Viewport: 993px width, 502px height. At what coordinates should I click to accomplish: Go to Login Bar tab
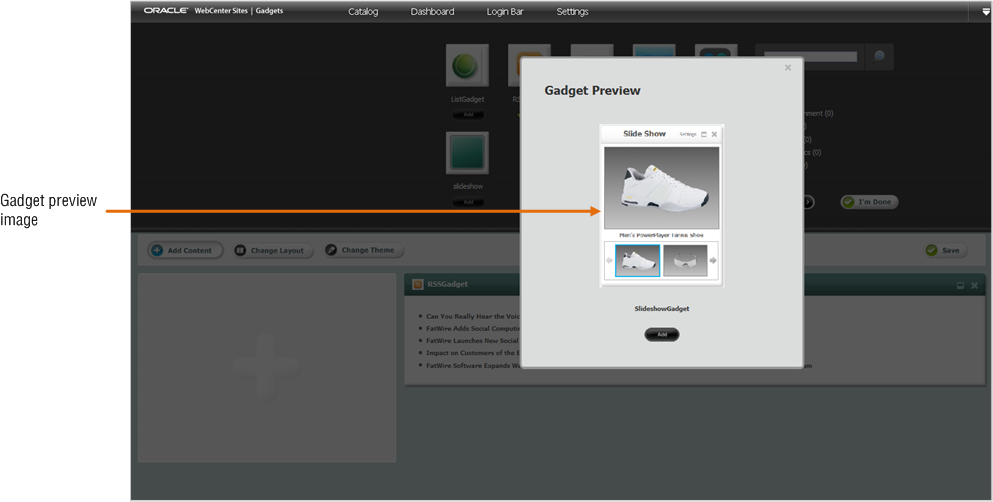pos(505,11)
